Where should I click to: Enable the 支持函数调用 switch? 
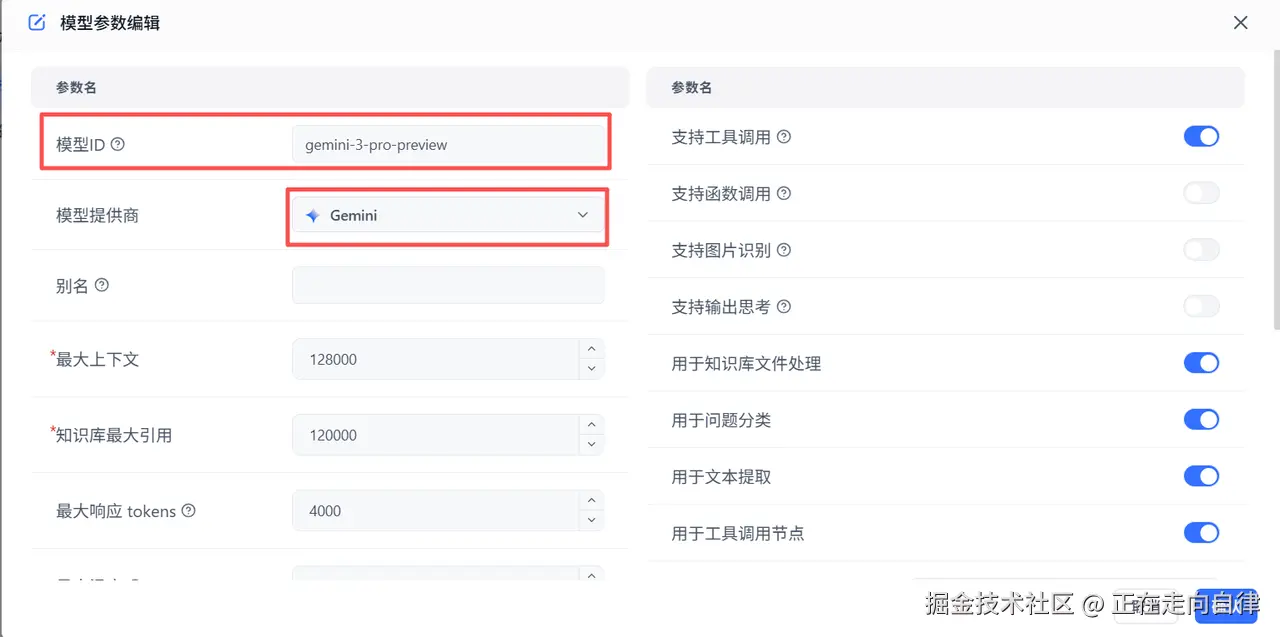click(x=1201, y=193)
